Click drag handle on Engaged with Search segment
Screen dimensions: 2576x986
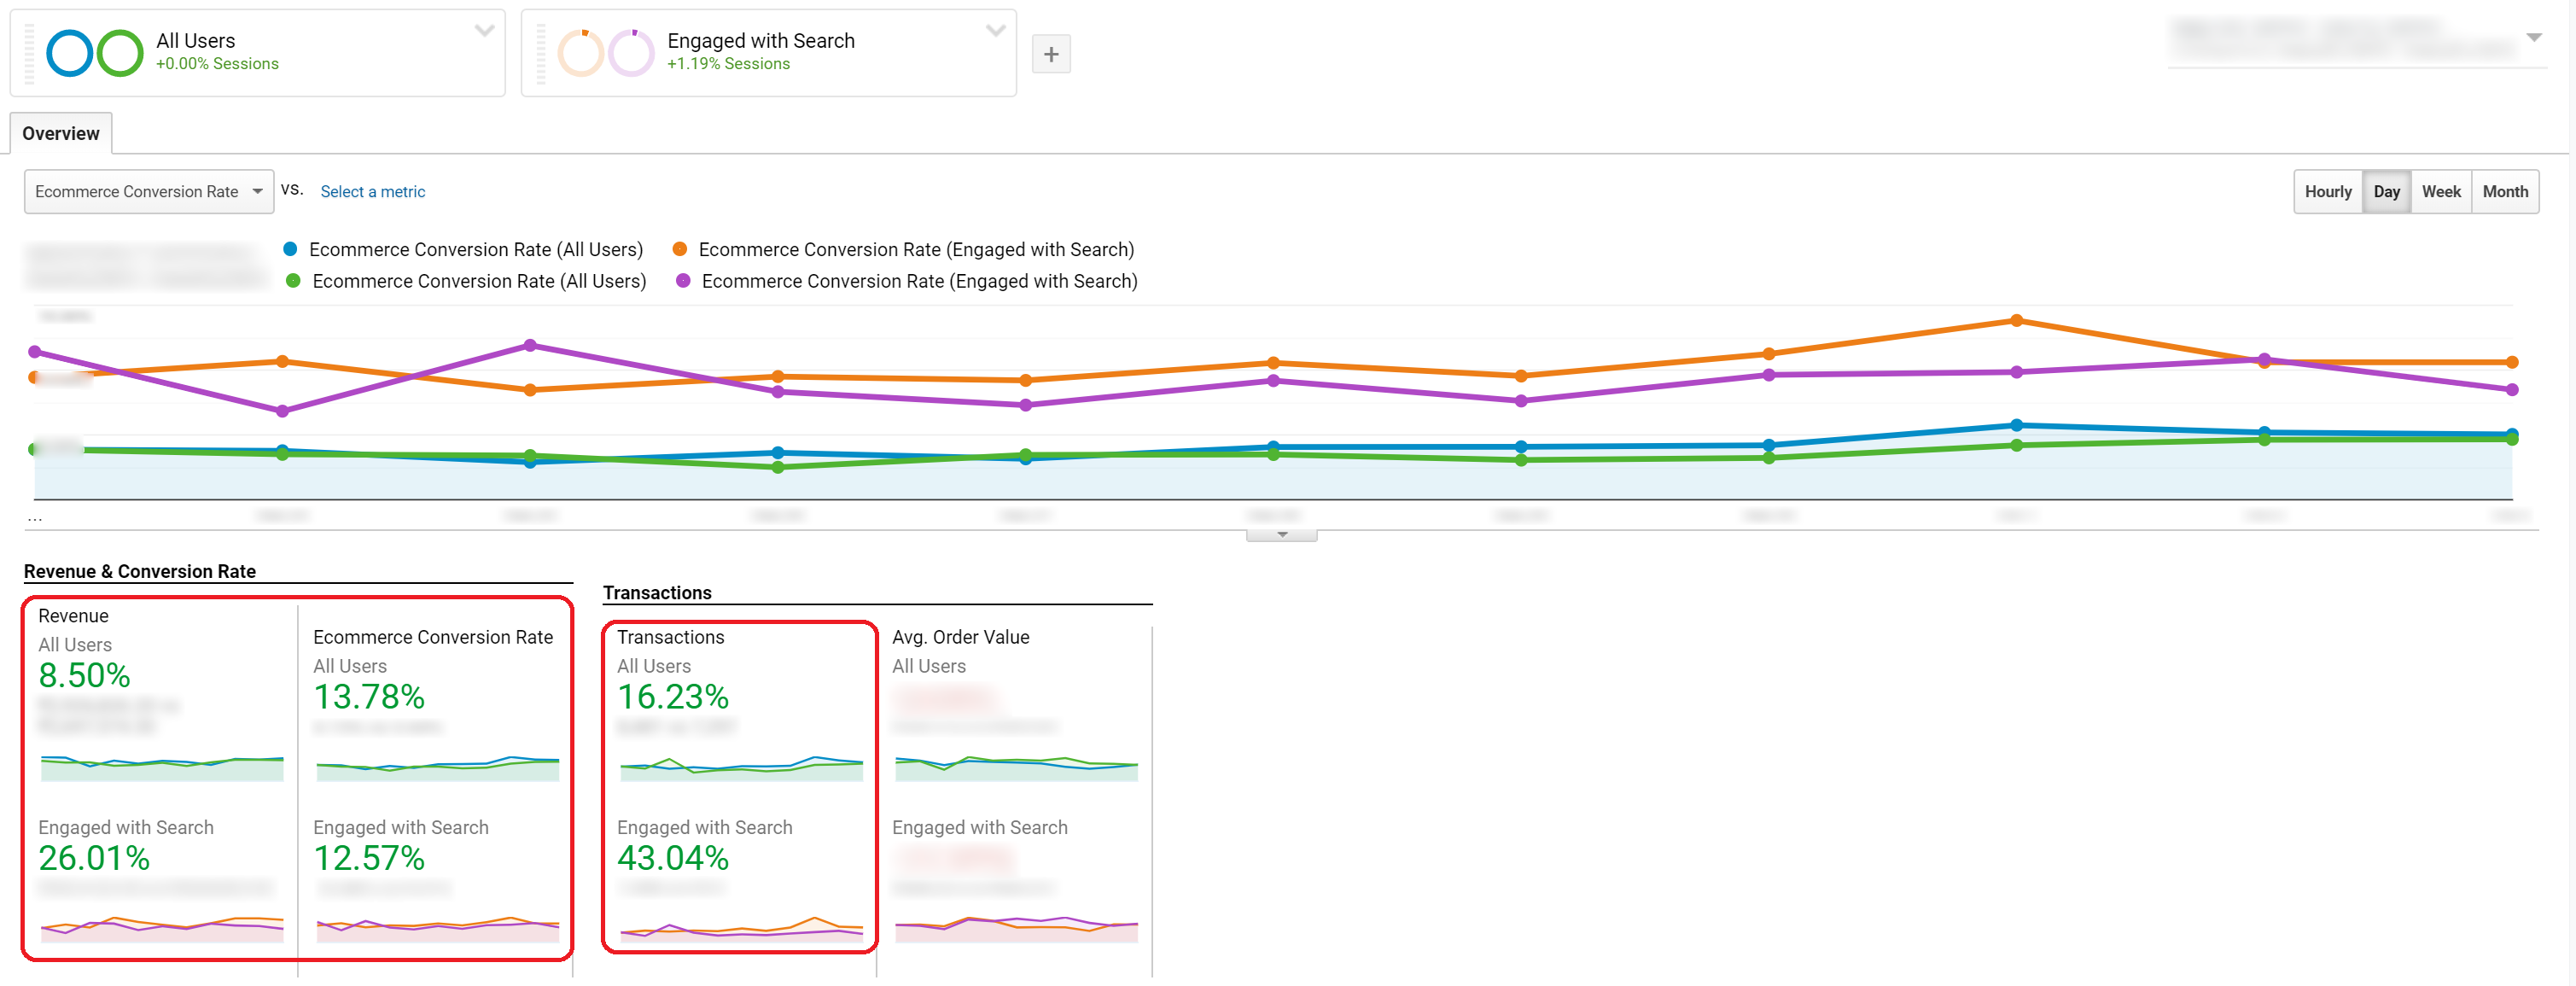pyautogui.click(x=541, y=54)
